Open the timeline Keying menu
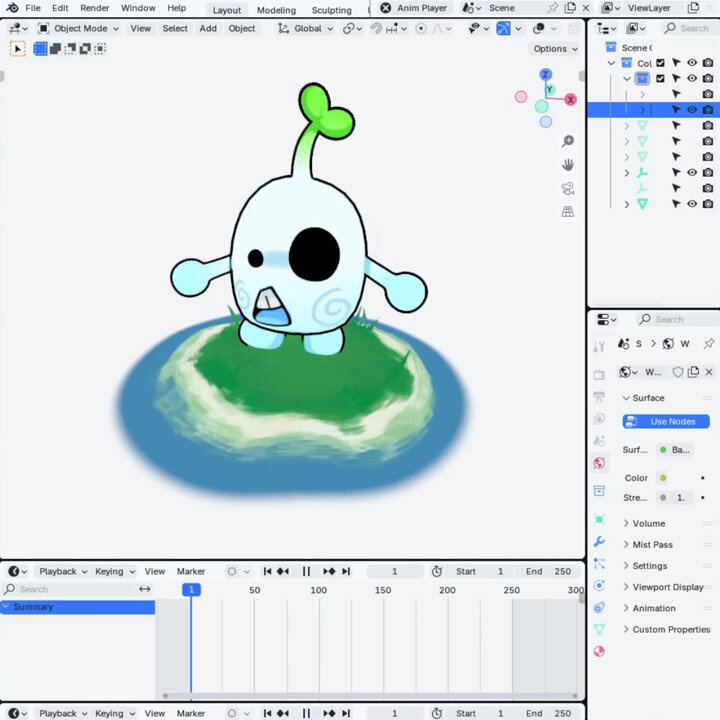Screen dimensions: 720x720 coord(115,571)
